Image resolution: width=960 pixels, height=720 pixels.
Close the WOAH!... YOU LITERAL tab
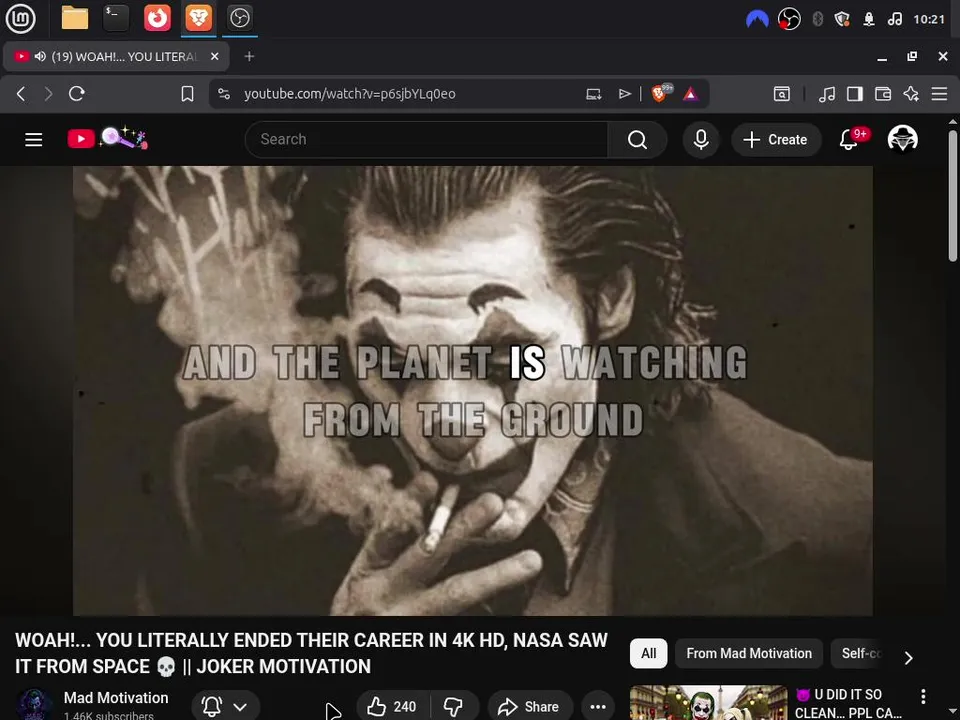click(214, 56)
